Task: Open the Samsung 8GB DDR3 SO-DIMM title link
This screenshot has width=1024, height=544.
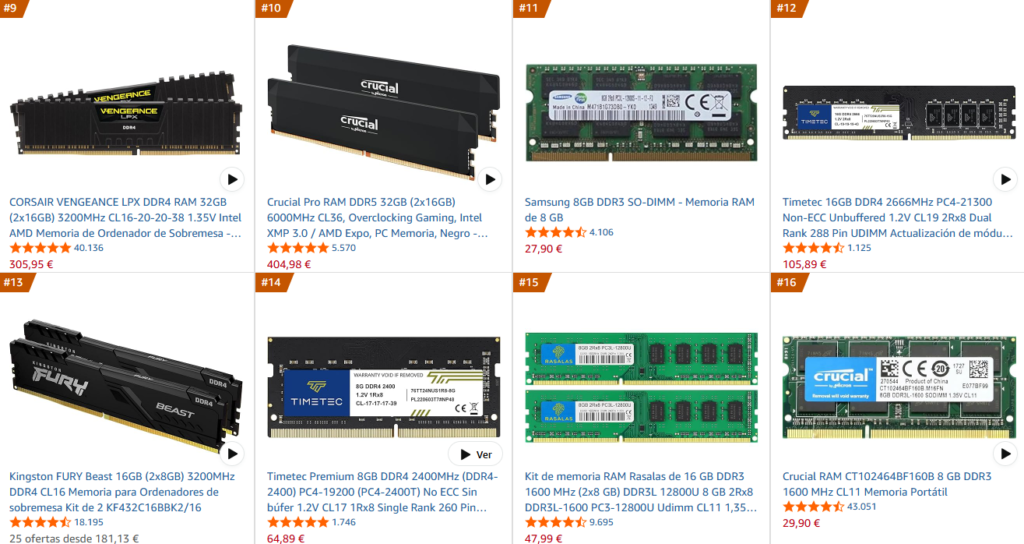Action: (639, 210)
